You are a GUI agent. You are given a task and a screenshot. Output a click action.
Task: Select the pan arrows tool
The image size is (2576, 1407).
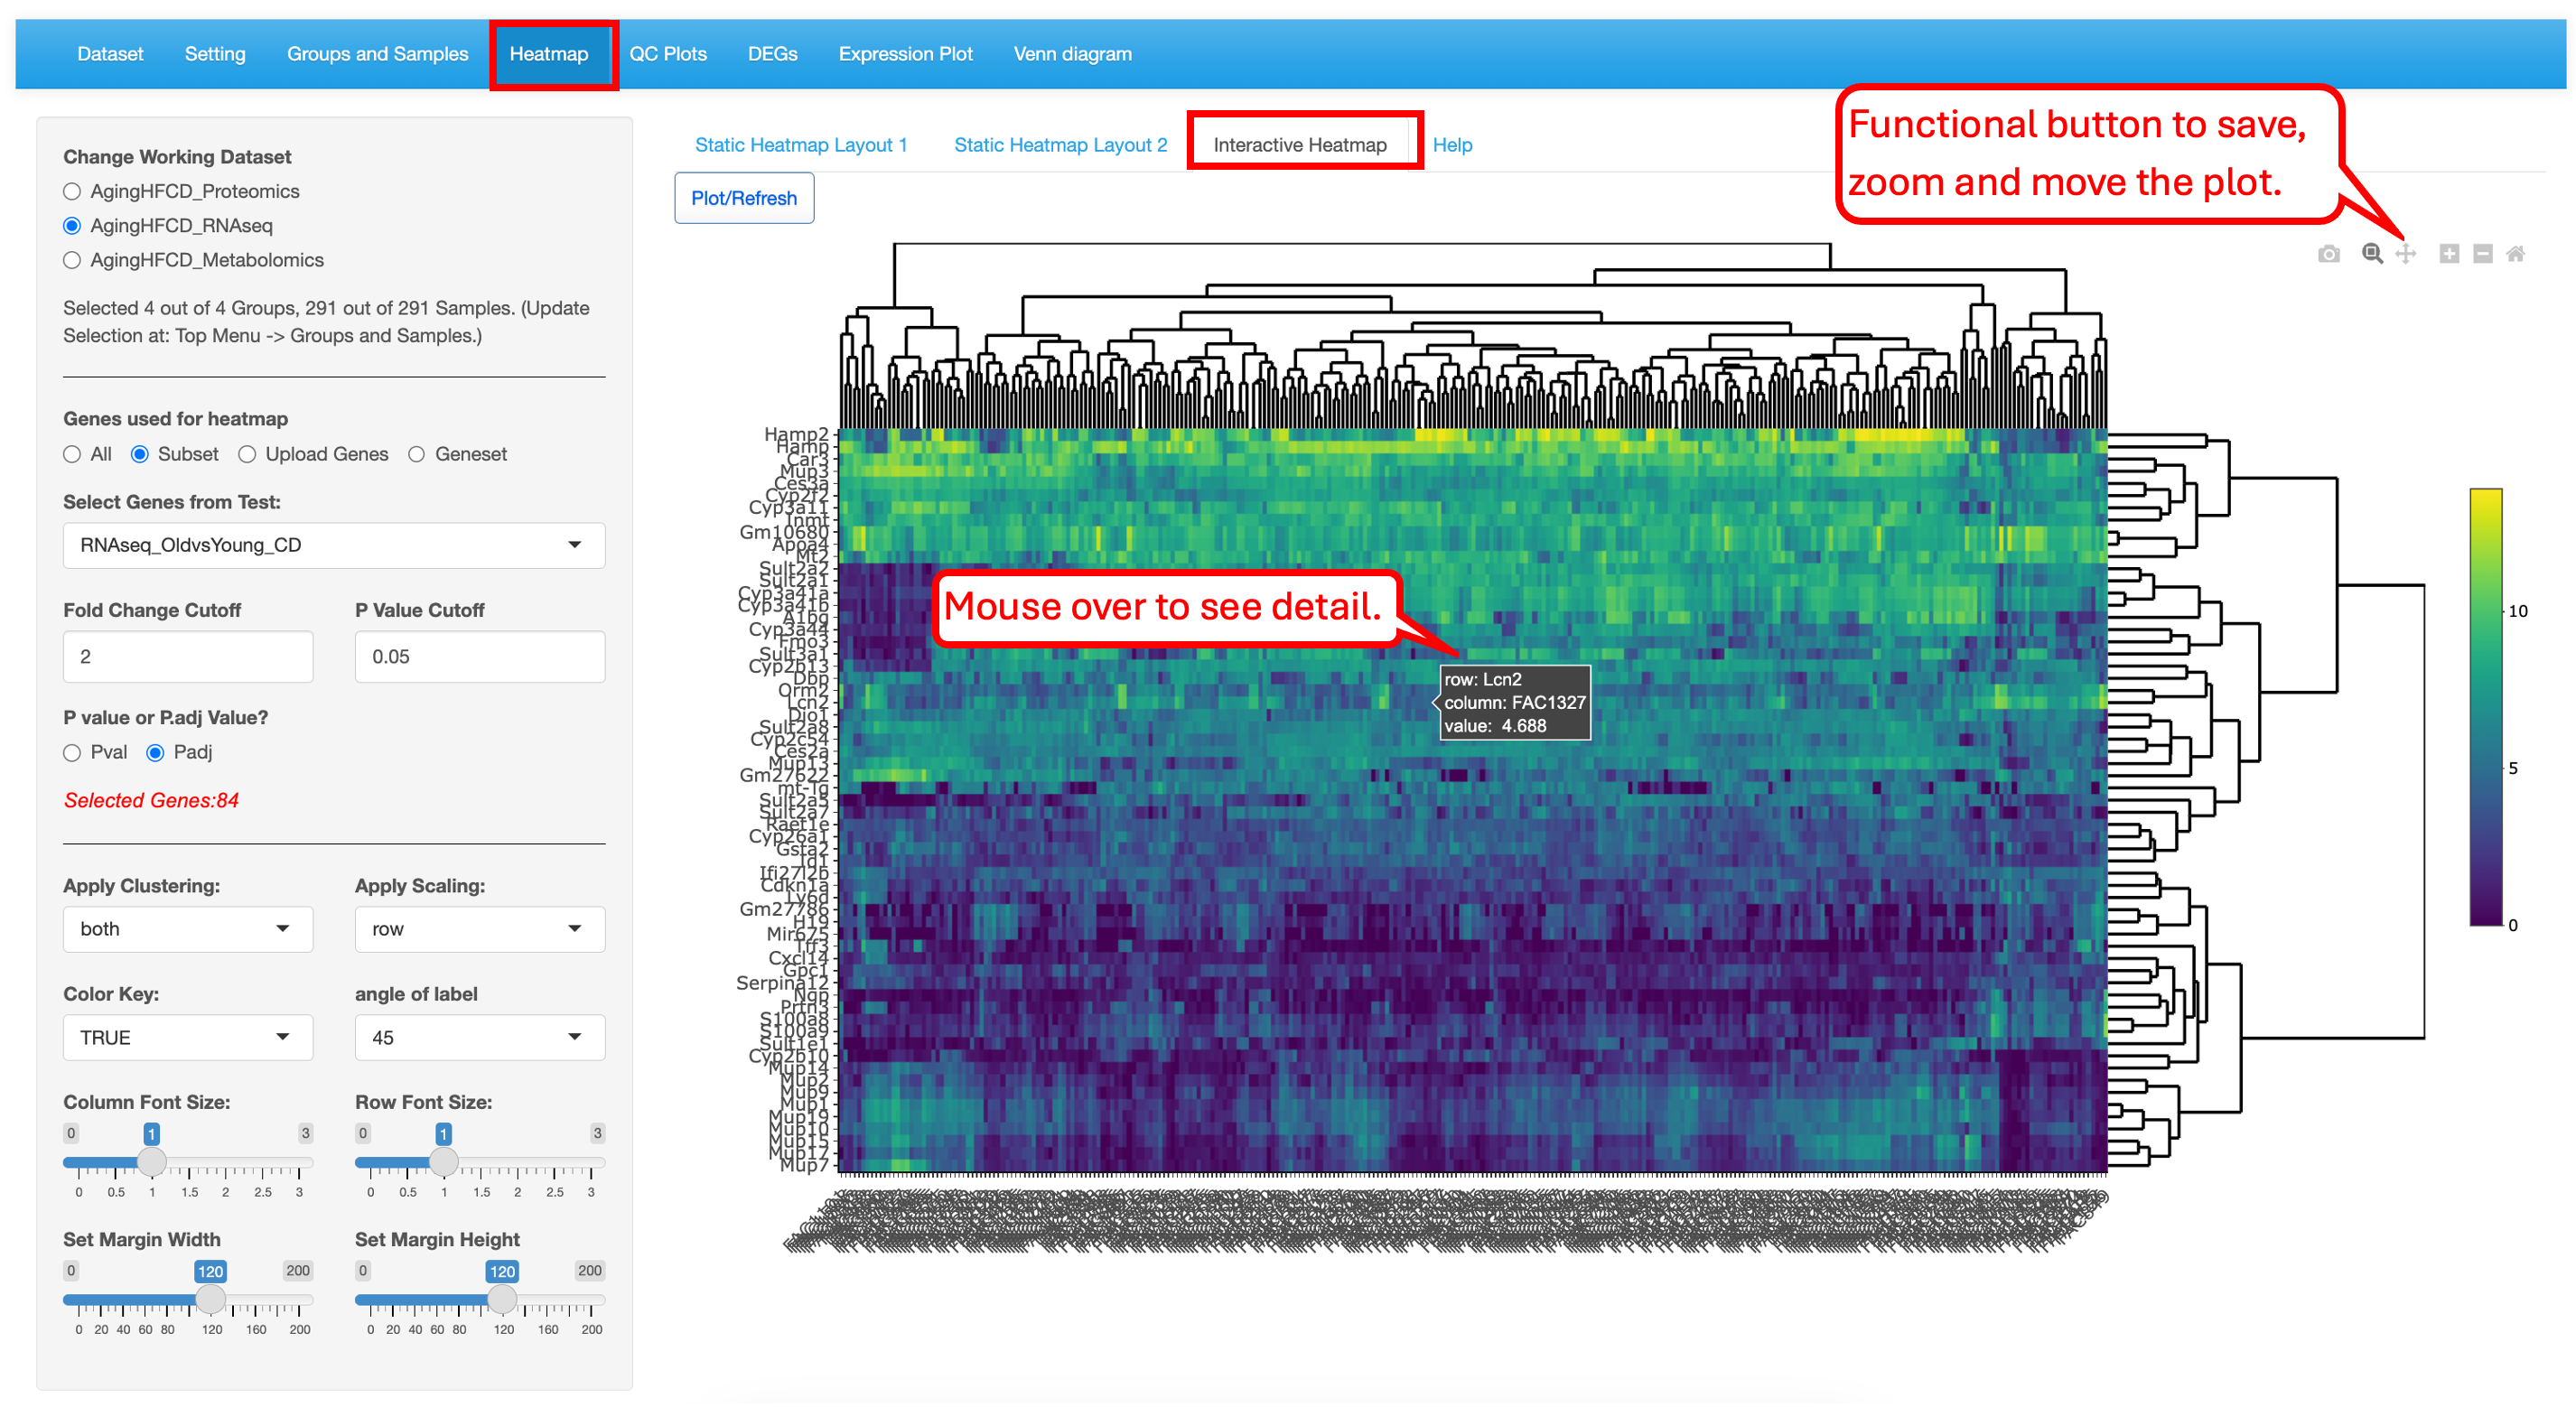coord(2406,254)
